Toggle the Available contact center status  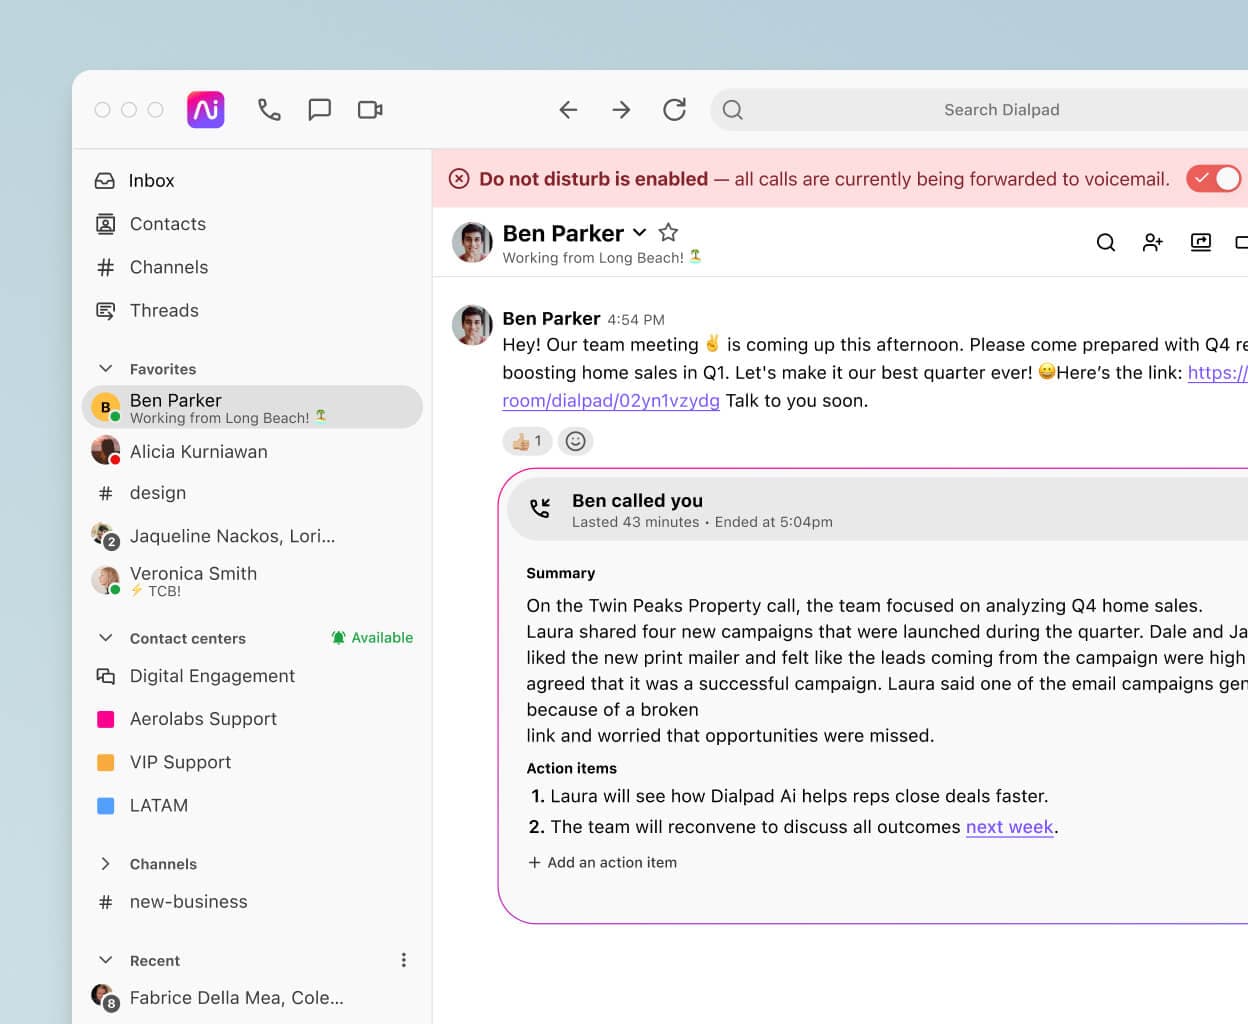click(x=372, y=638)
